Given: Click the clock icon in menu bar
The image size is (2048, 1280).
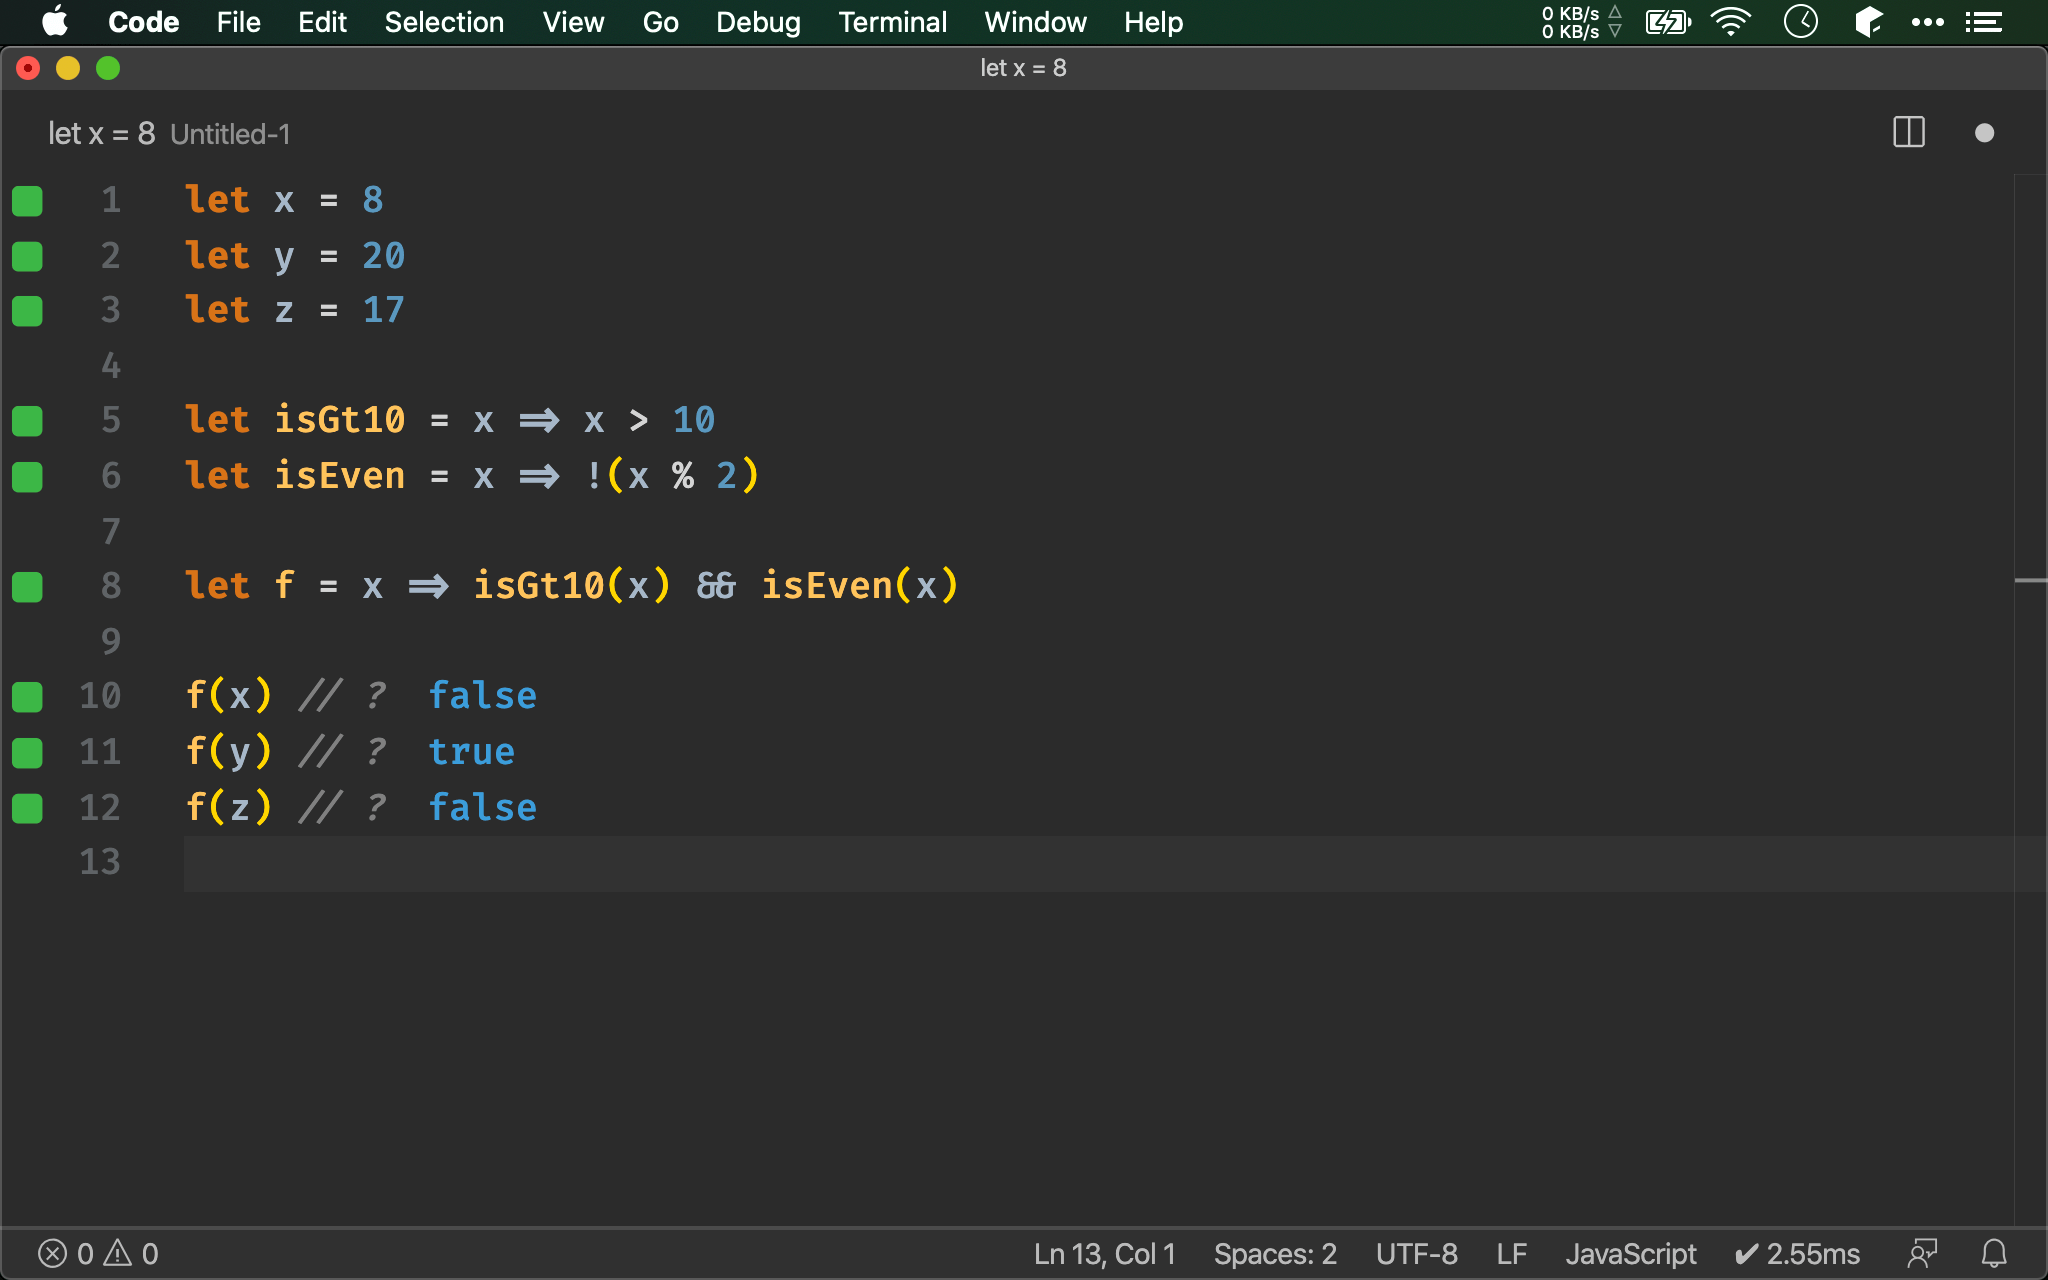Looking at the screenshot, I should coord(1801,22).
